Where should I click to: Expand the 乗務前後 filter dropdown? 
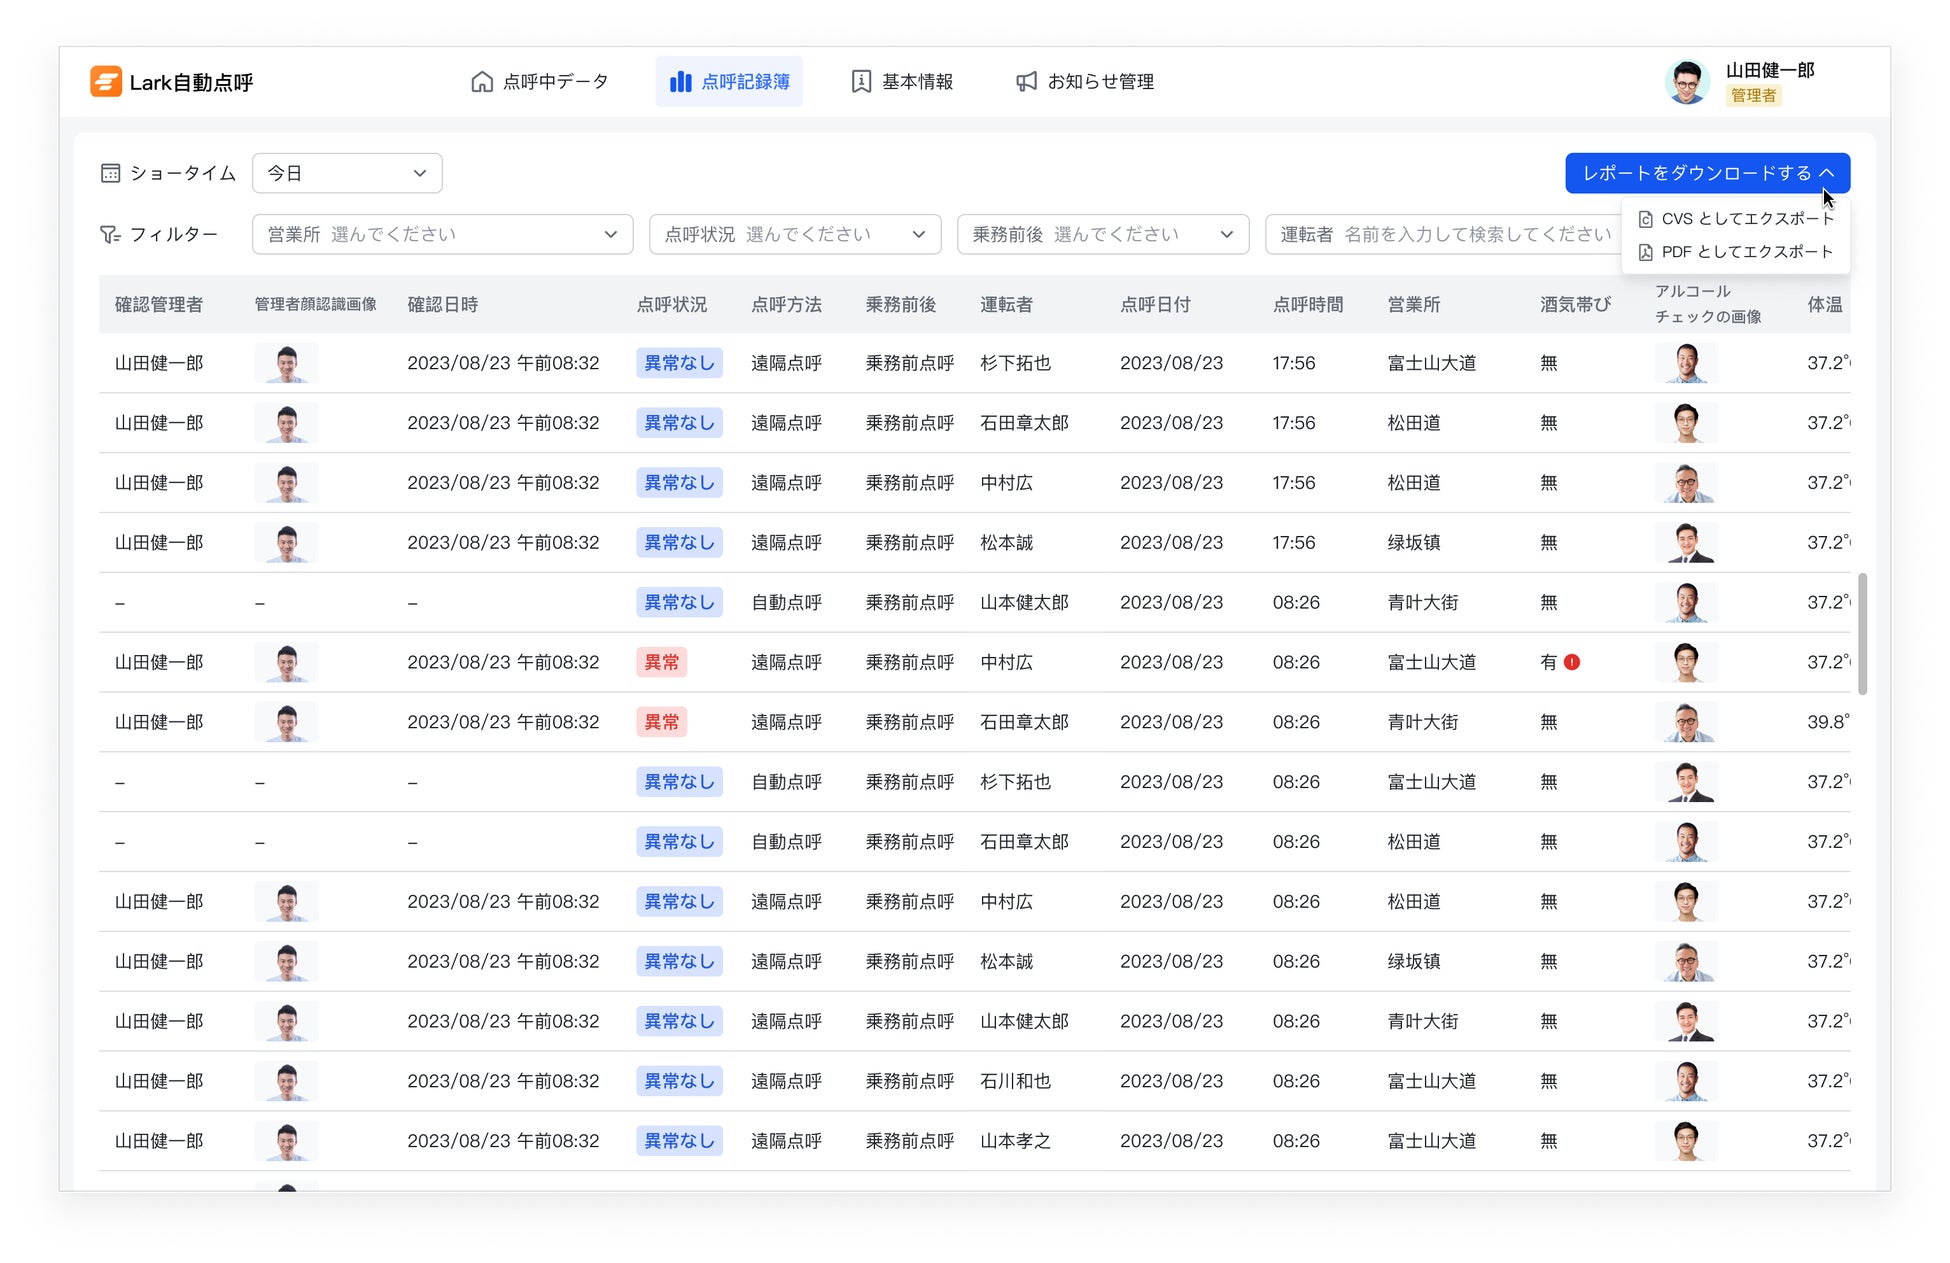point(1102,234)
